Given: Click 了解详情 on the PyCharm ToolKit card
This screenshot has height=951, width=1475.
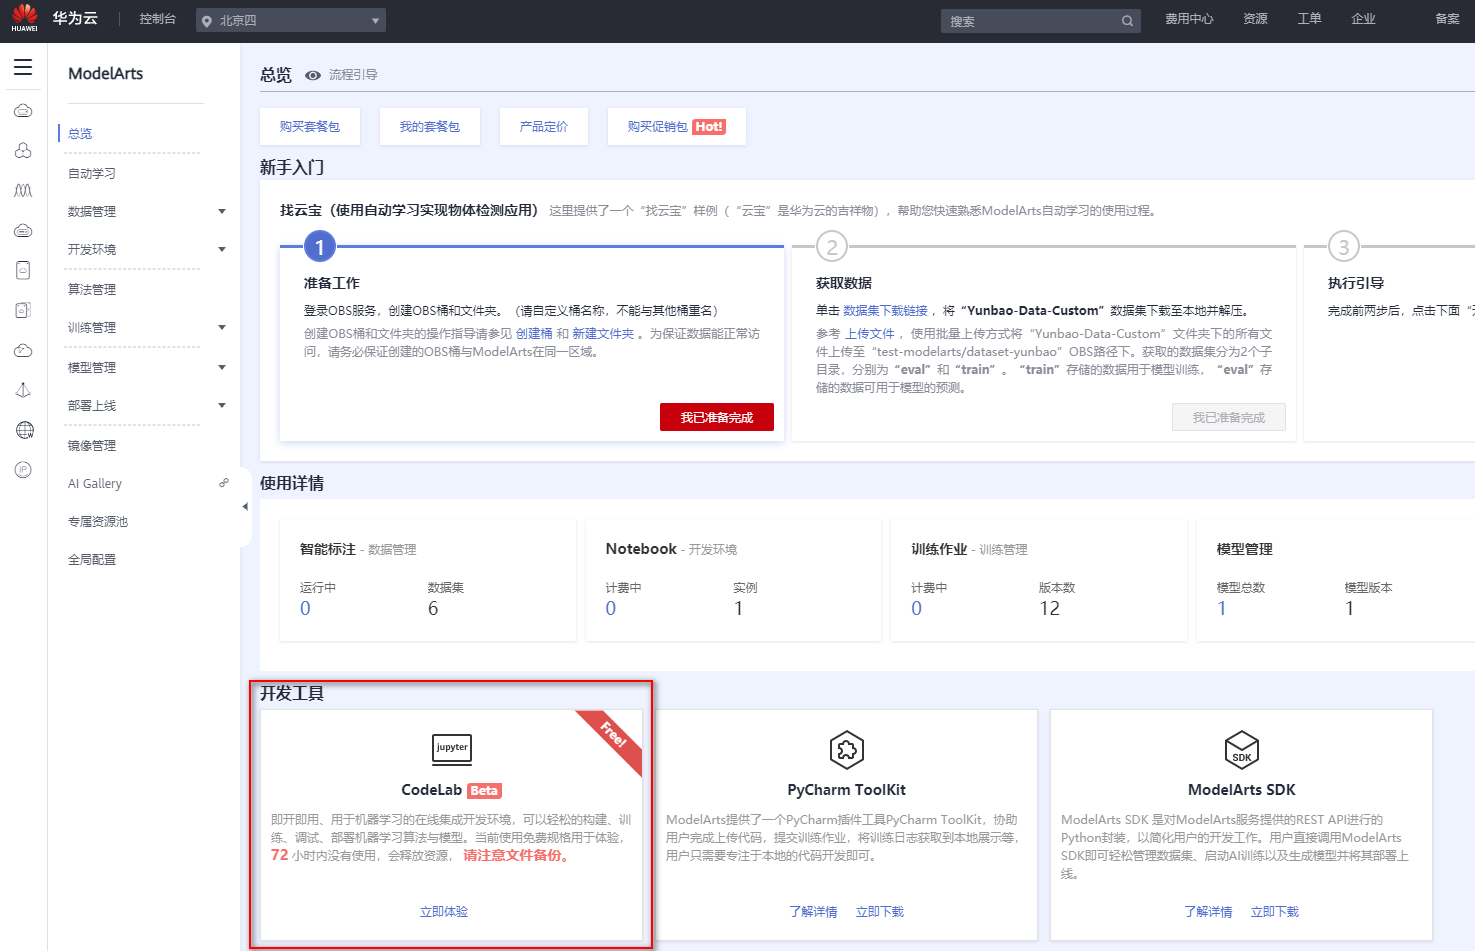Looking at the screenshot, I should coord(813,912).
